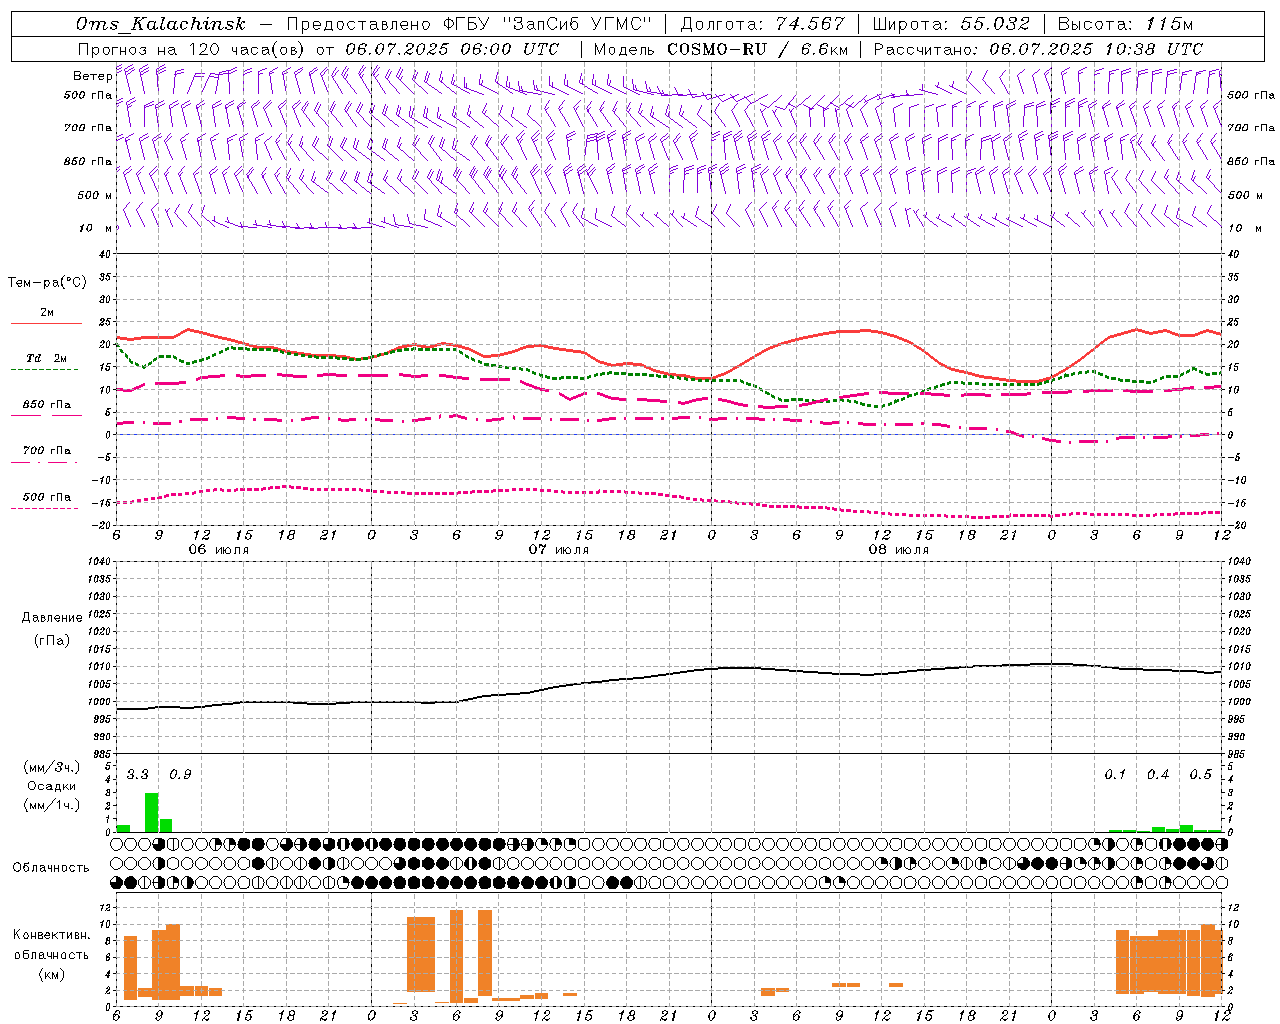
Task: Click the 0.5 precipitation value at right
Action: 1200,775
